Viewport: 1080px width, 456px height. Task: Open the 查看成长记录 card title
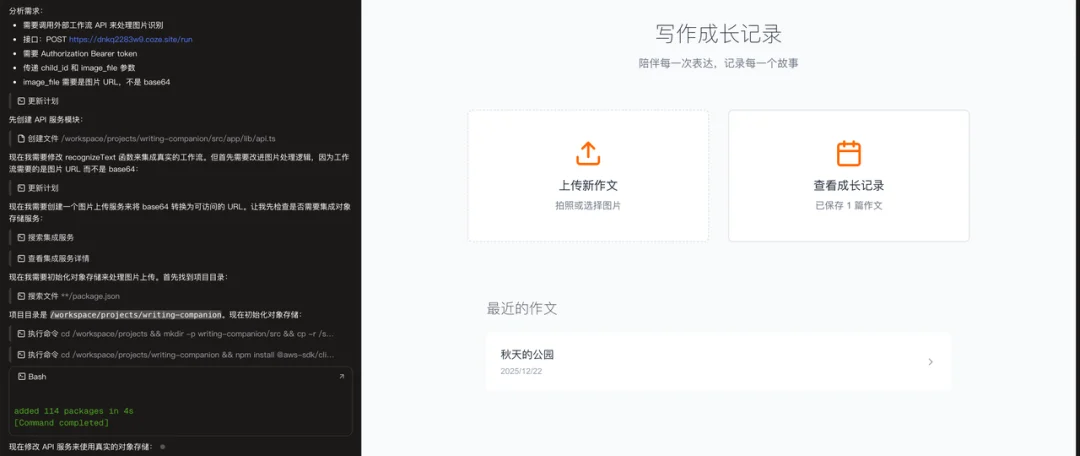point(849,186)
